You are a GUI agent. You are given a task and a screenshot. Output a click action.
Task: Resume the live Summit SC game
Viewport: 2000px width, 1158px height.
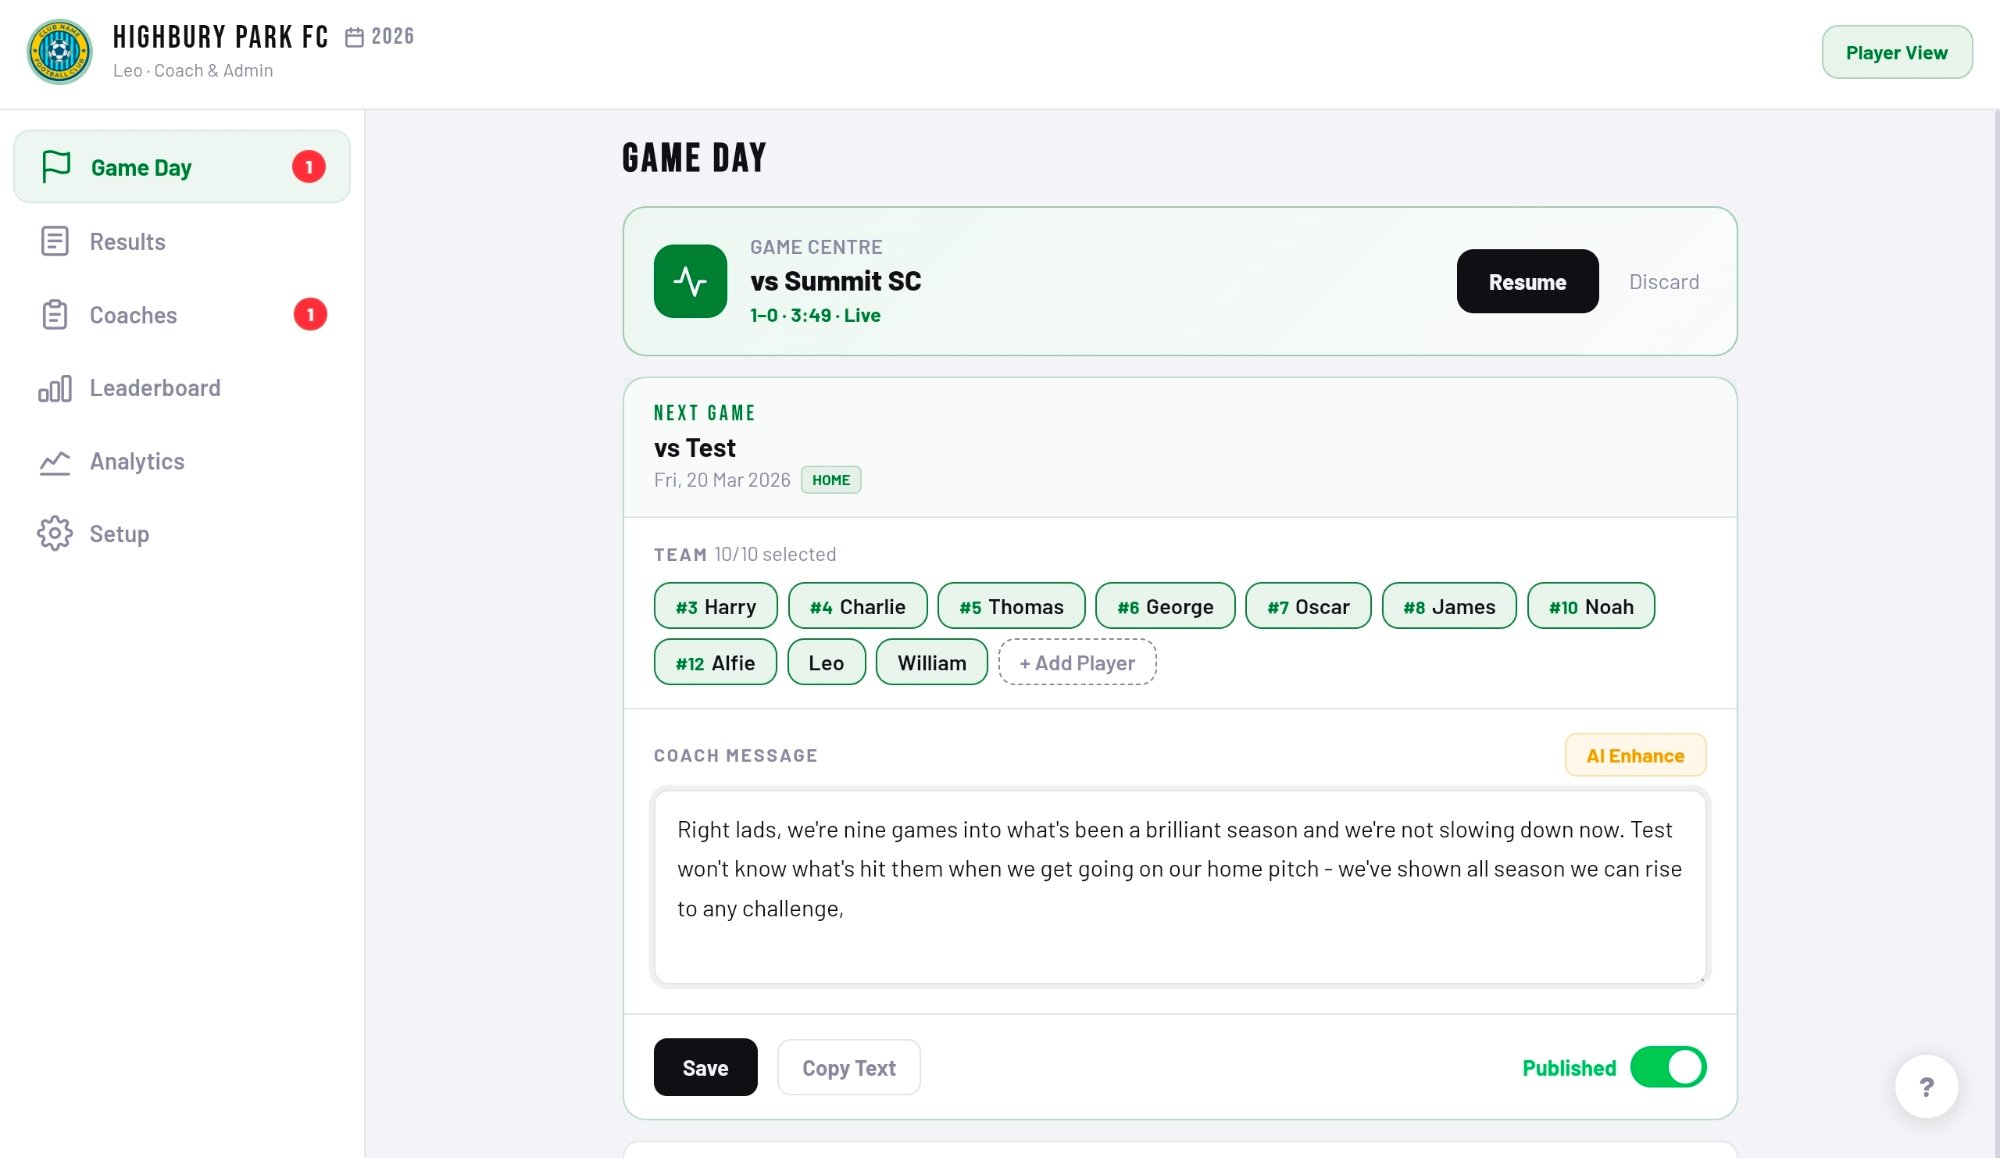(x=1527, y=282)
